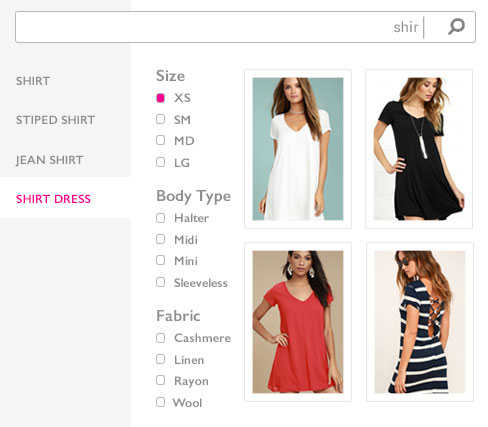View the navy striped dress product

(420, 322)
